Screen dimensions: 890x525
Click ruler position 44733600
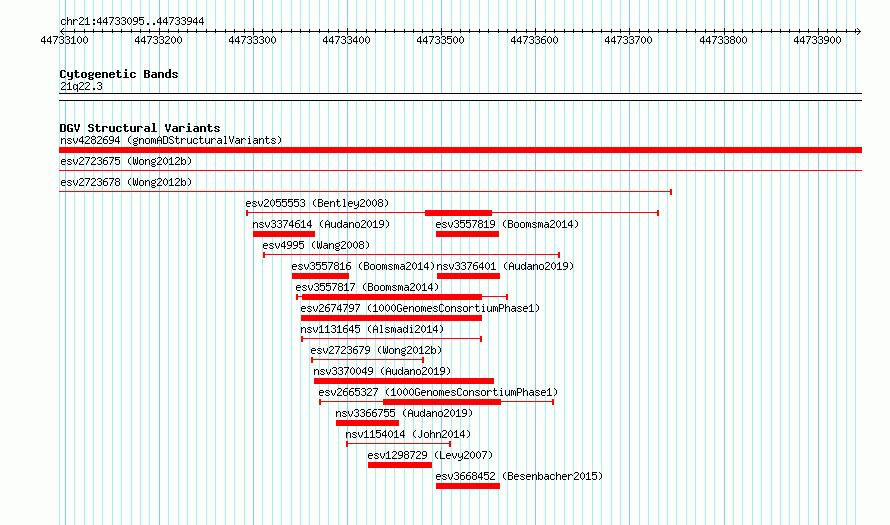[535, 40]
